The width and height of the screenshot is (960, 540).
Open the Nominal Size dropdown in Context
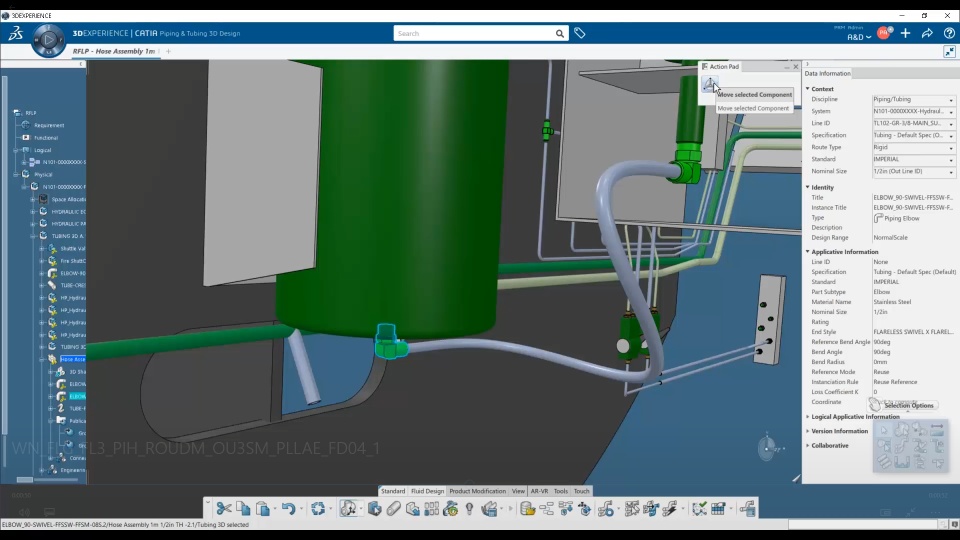click(913, 171)
